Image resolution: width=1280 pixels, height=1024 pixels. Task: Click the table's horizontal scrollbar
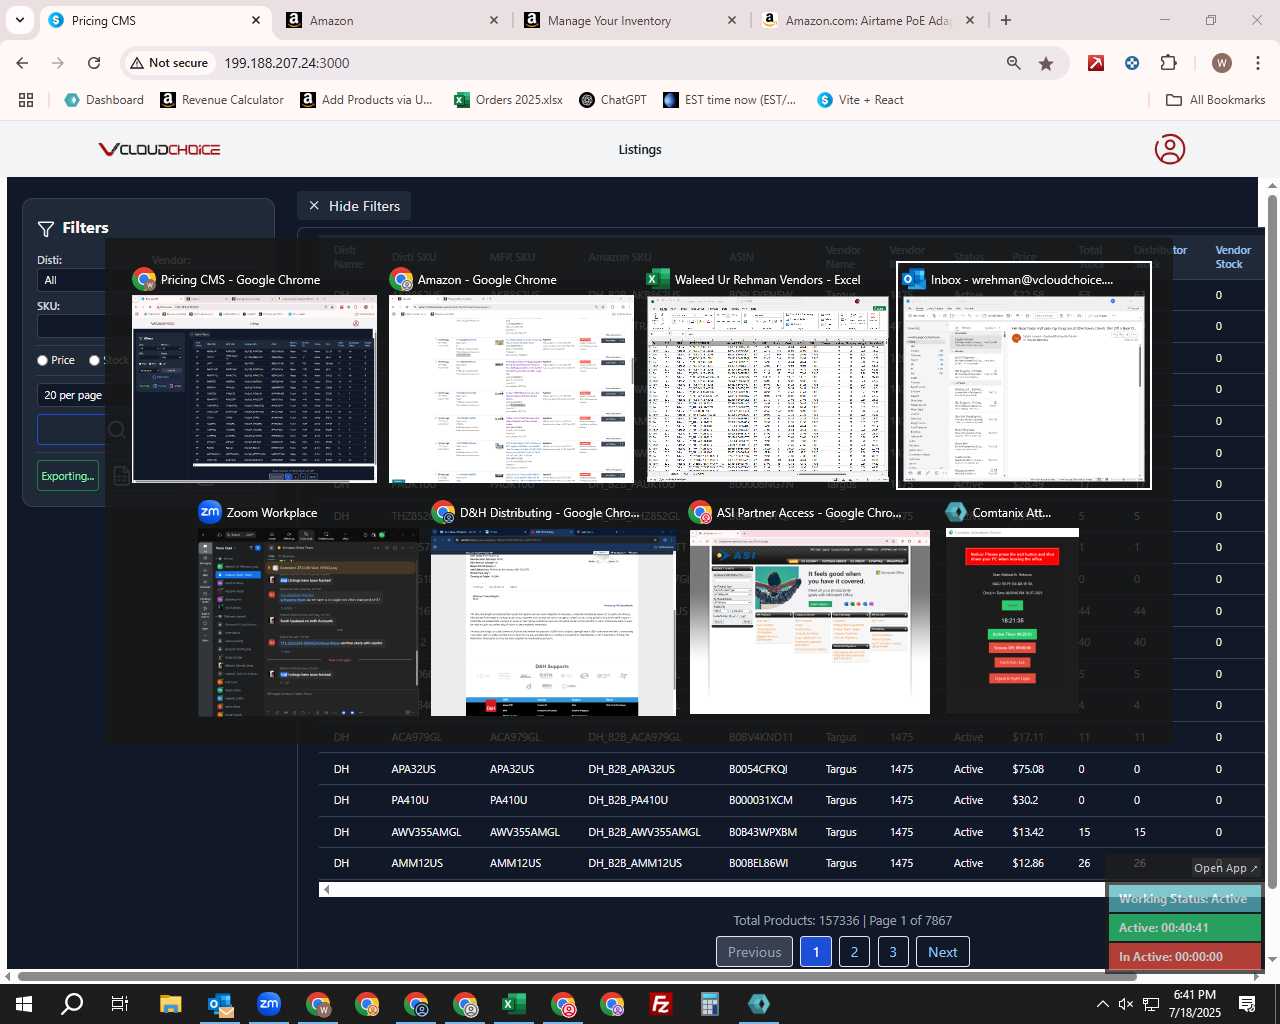(x=712, y=889)
